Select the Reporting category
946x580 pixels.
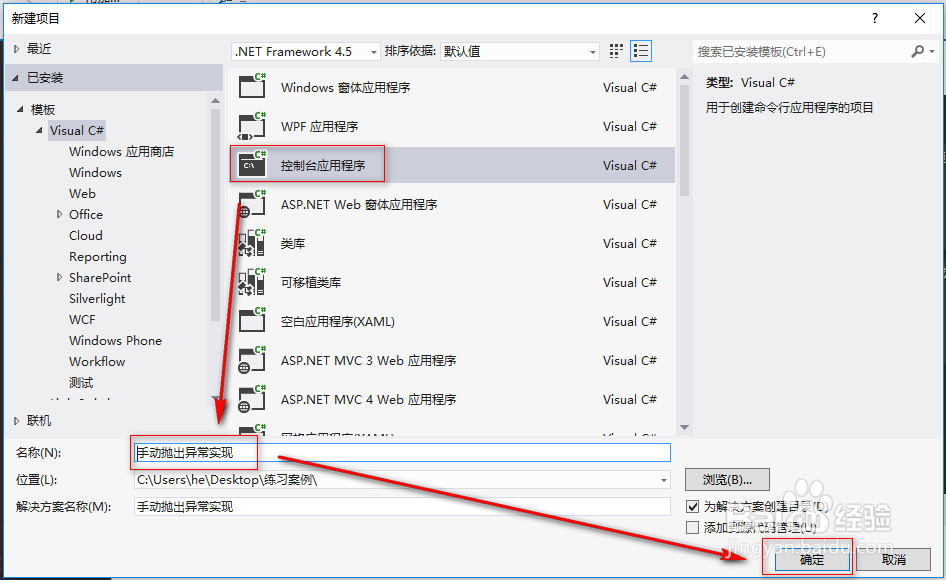pos(98,257)
